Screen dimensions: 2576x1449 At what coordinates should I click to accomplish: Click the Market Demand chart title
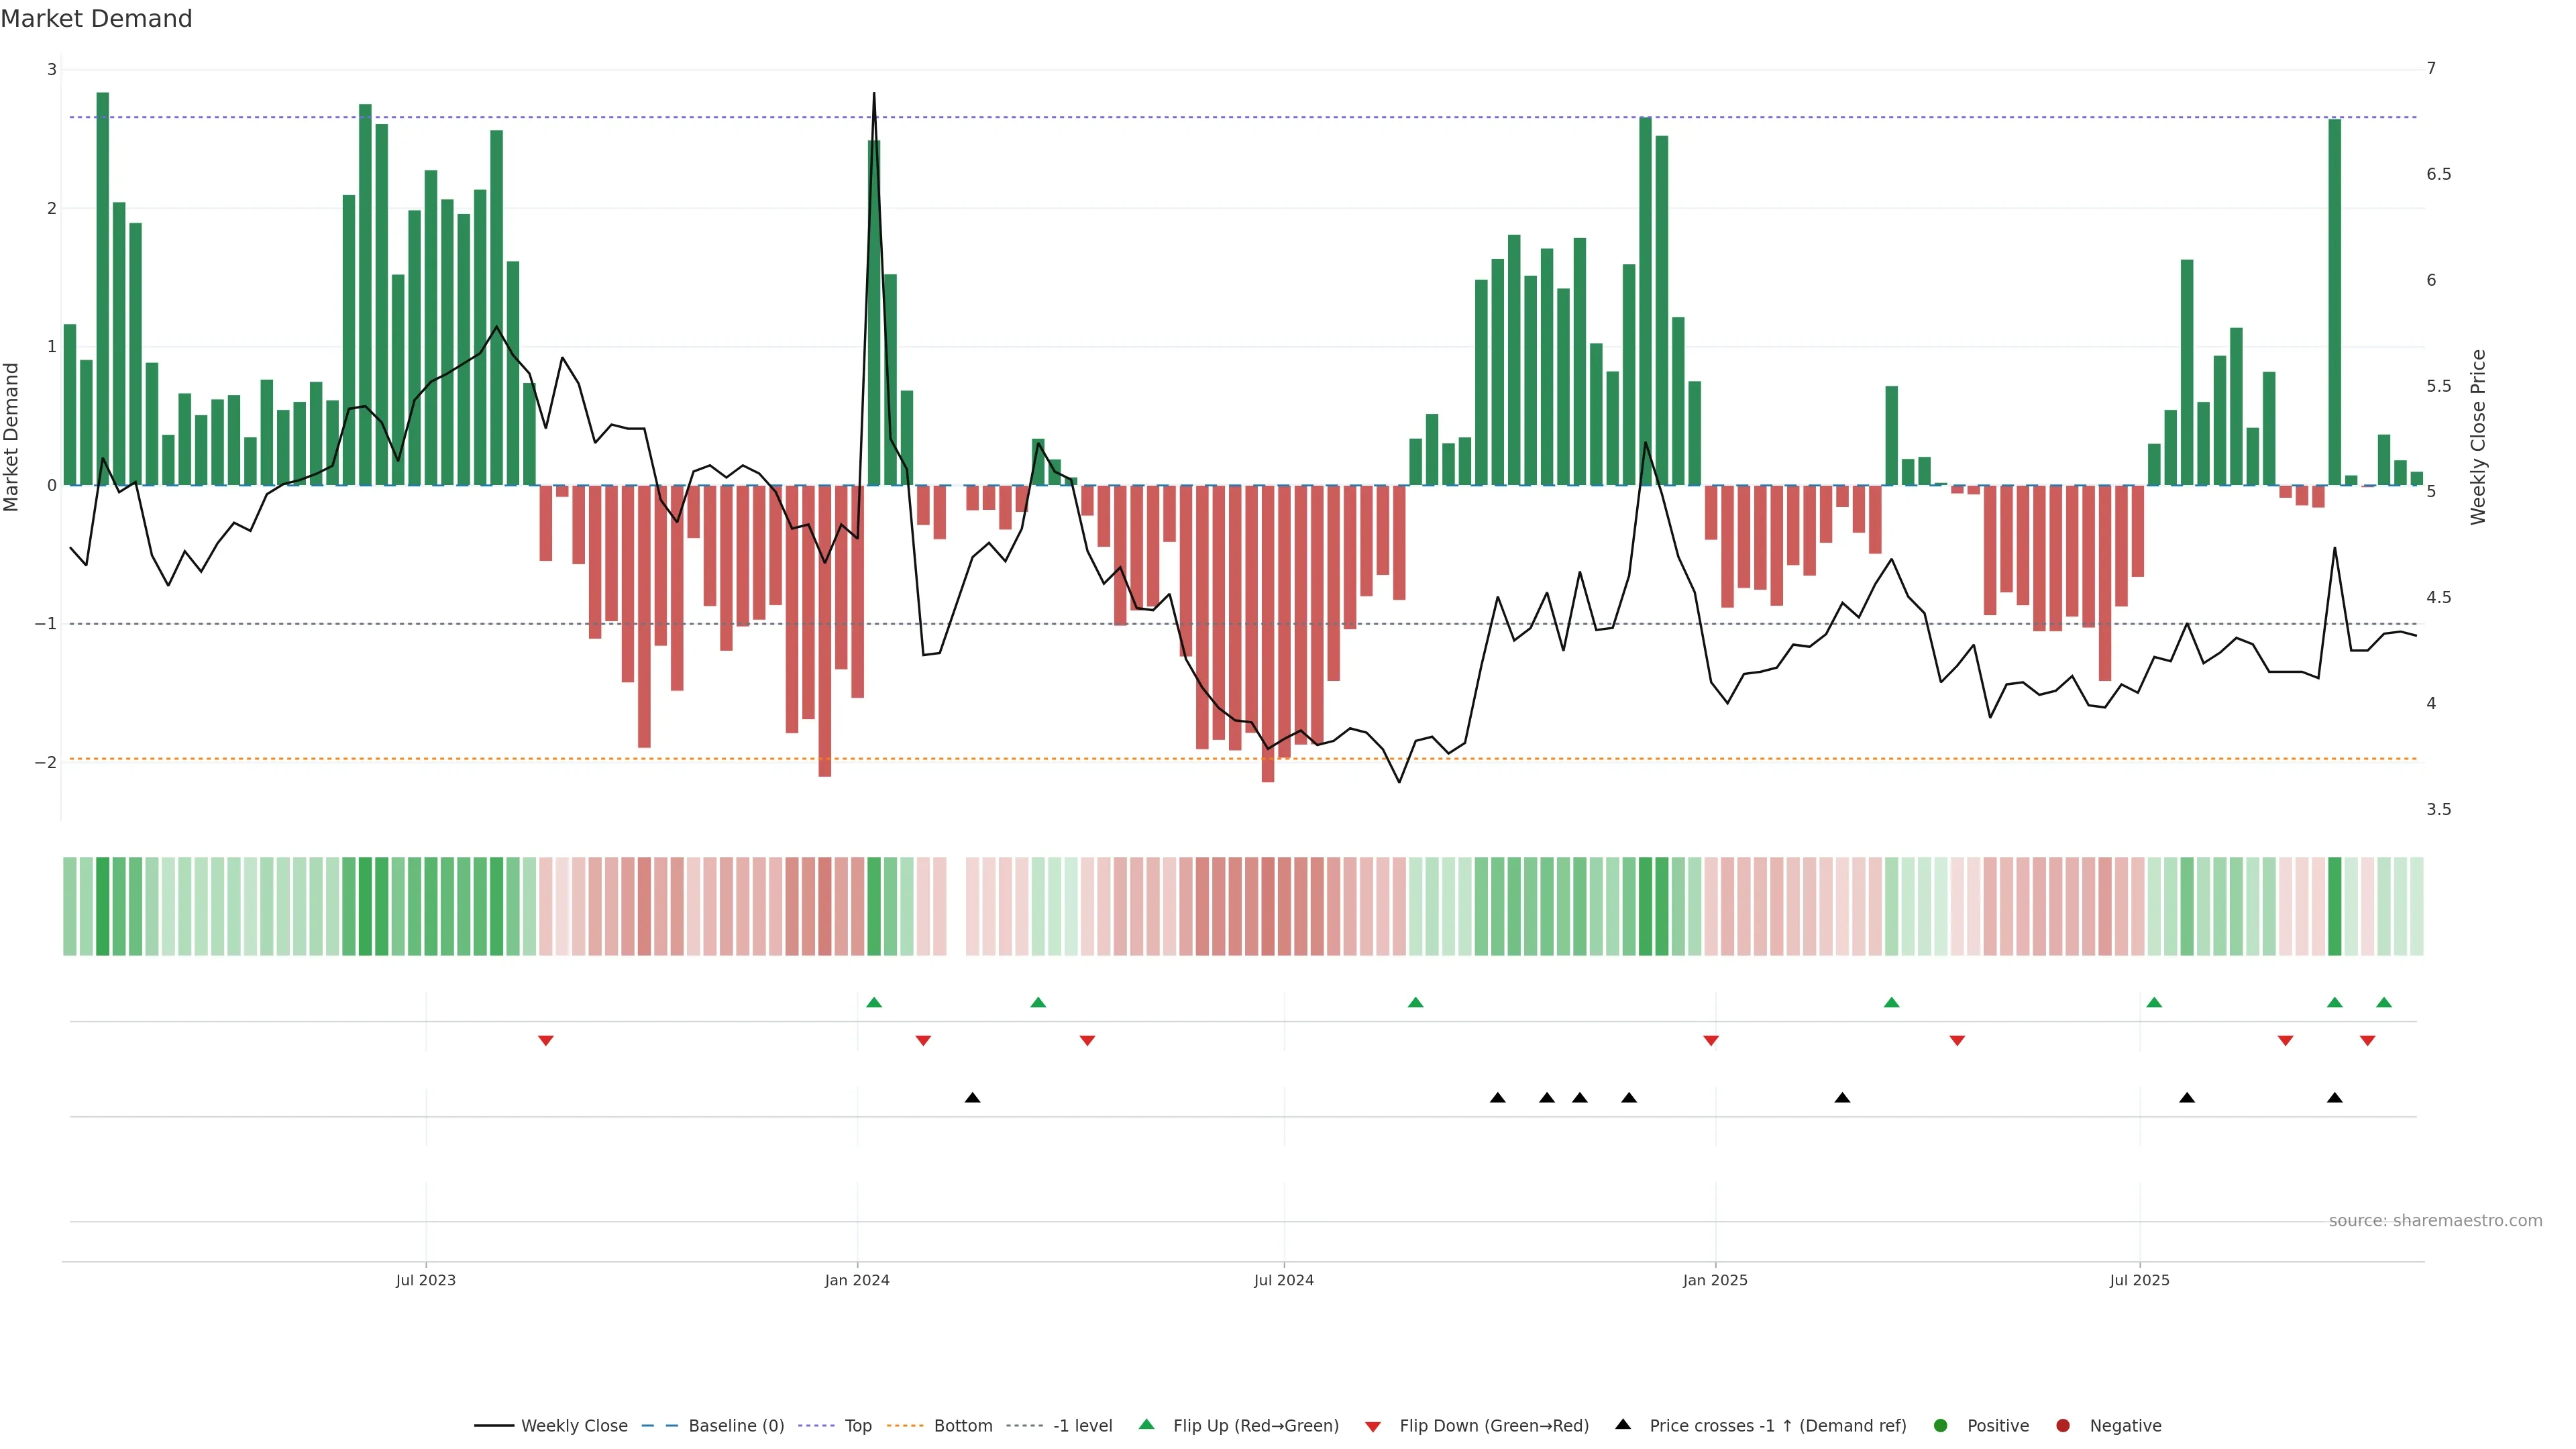[x=96, y=19]
